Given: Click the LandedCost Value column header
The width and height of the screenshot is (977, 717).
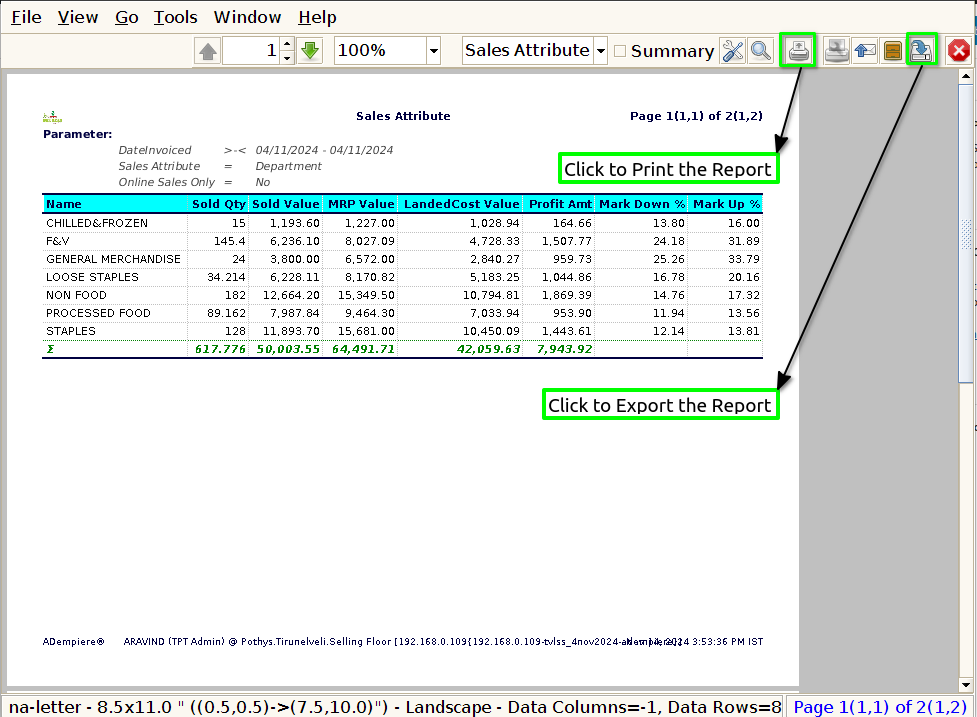Looking at the screenshot, I should [462, 204].
